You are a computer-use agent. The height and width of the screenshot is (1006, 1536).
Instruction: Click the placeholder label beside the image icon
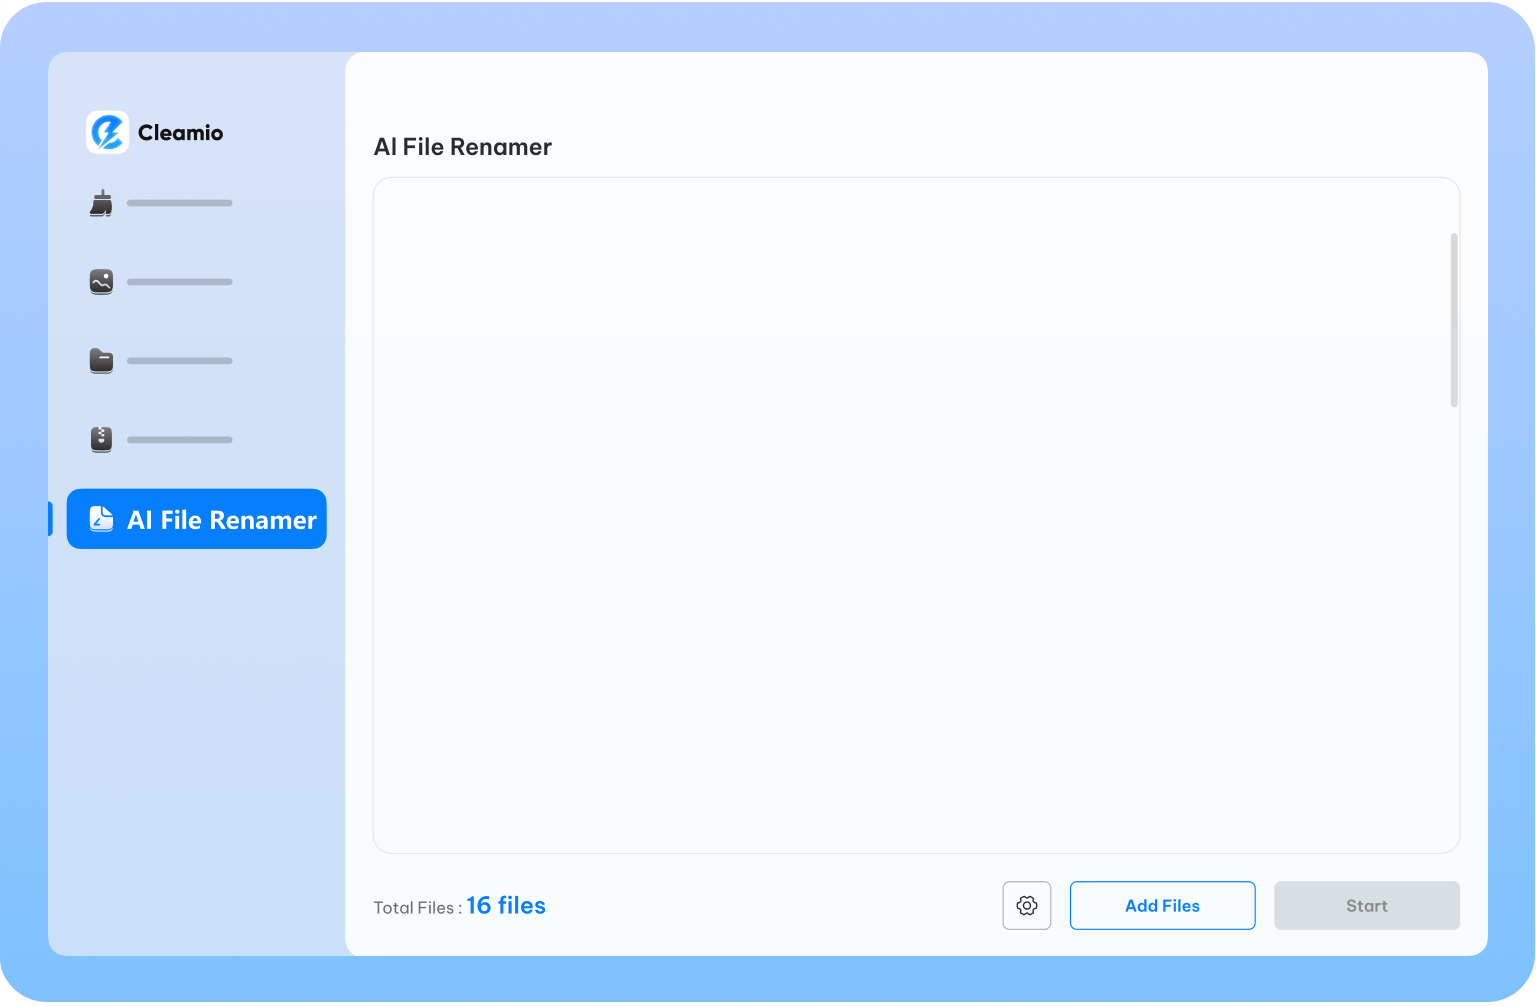pos(180,282)
